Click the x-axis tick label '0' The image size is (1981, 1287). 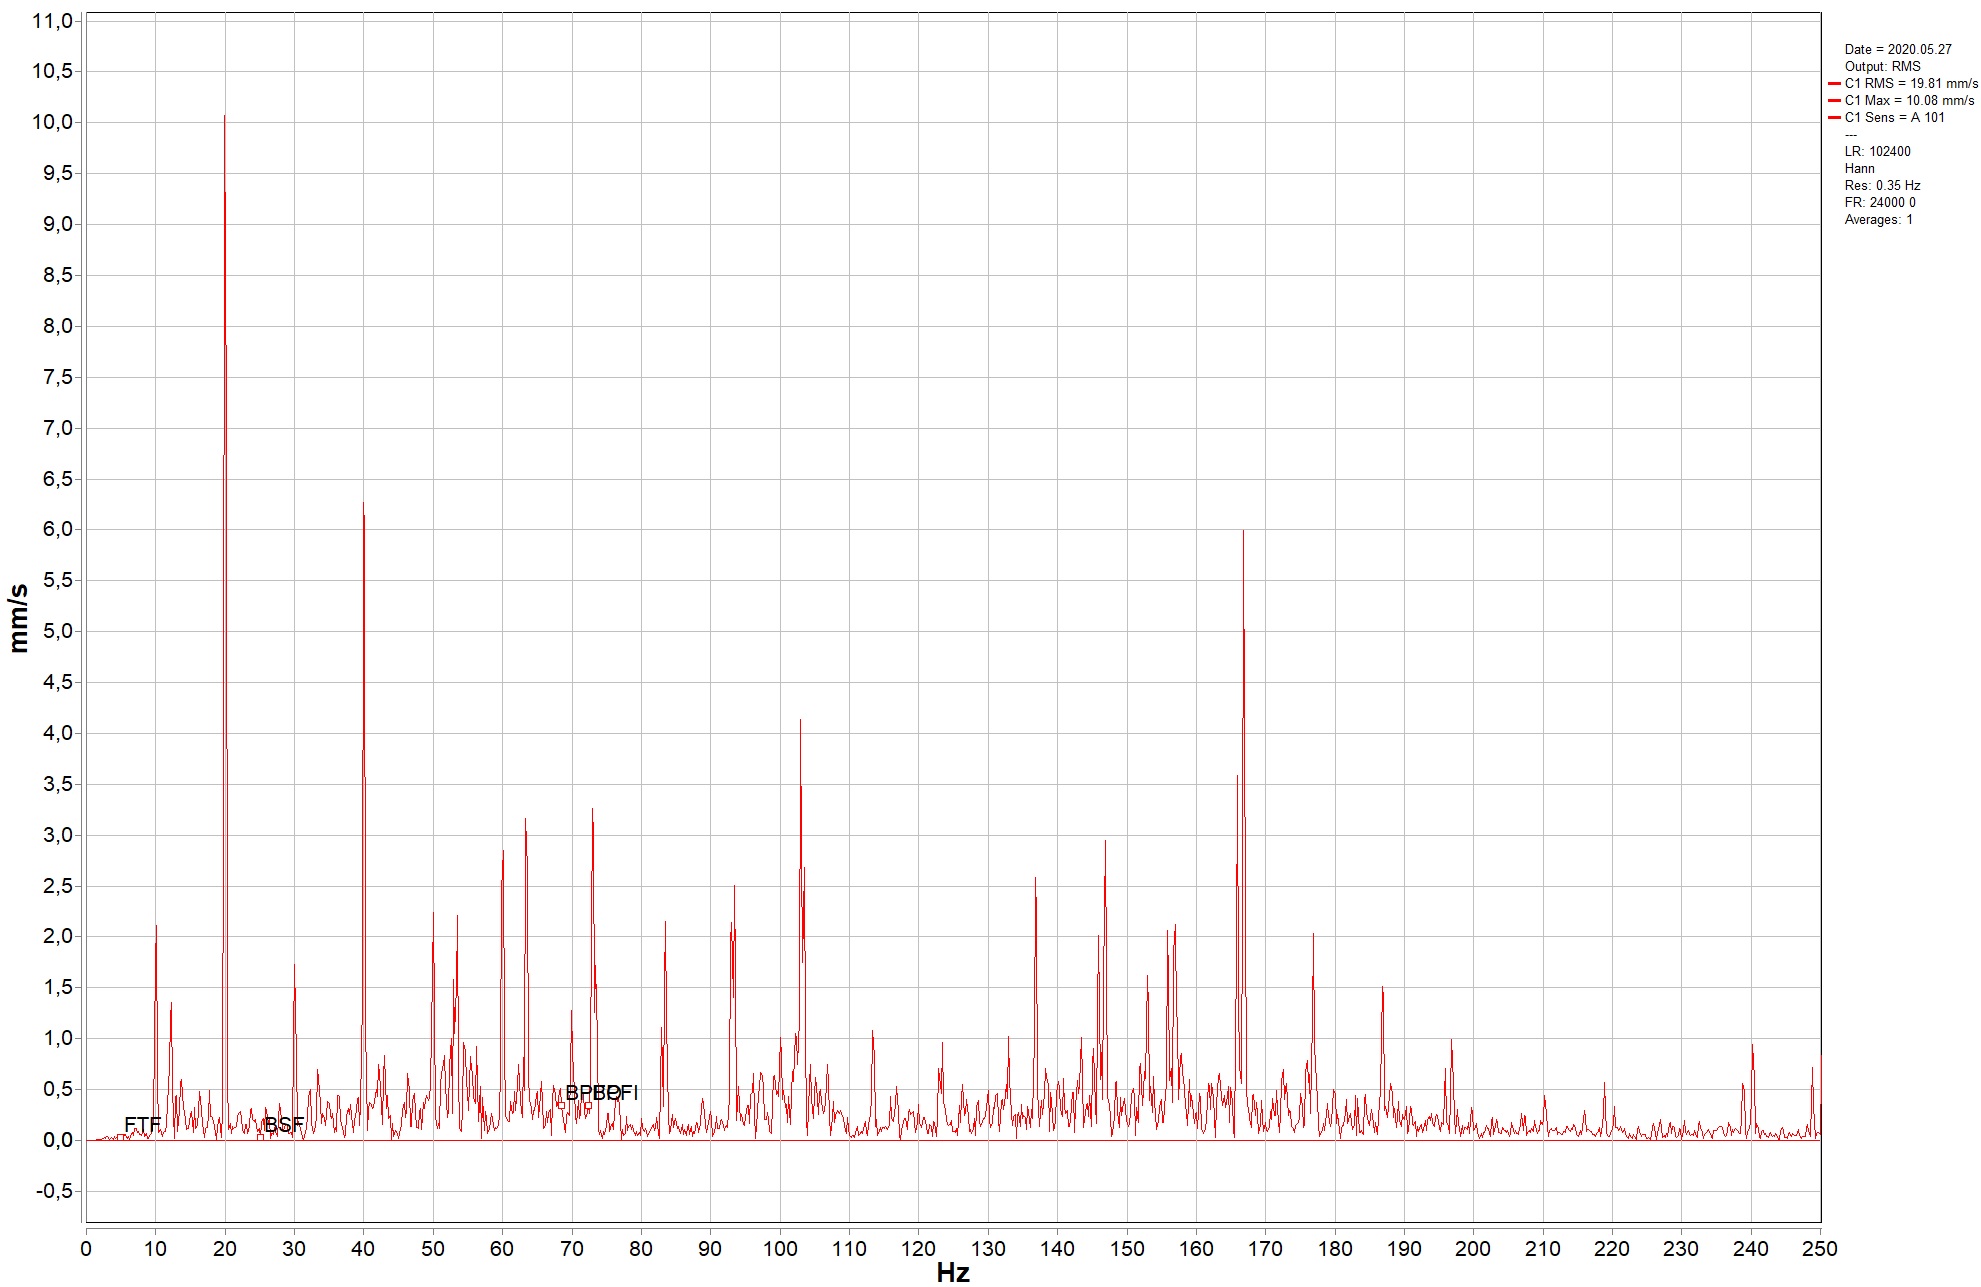coord(86,1248)
